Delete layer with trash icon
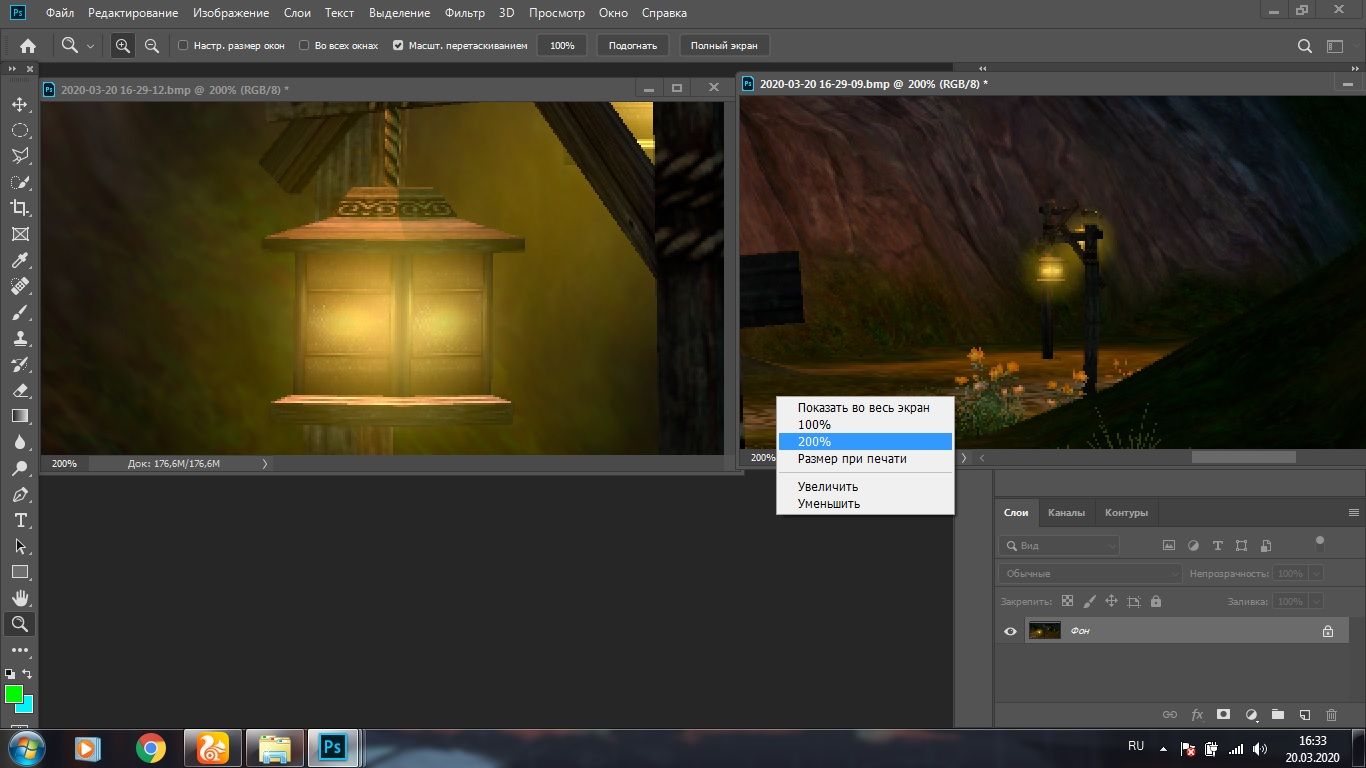 (1331, 715)
